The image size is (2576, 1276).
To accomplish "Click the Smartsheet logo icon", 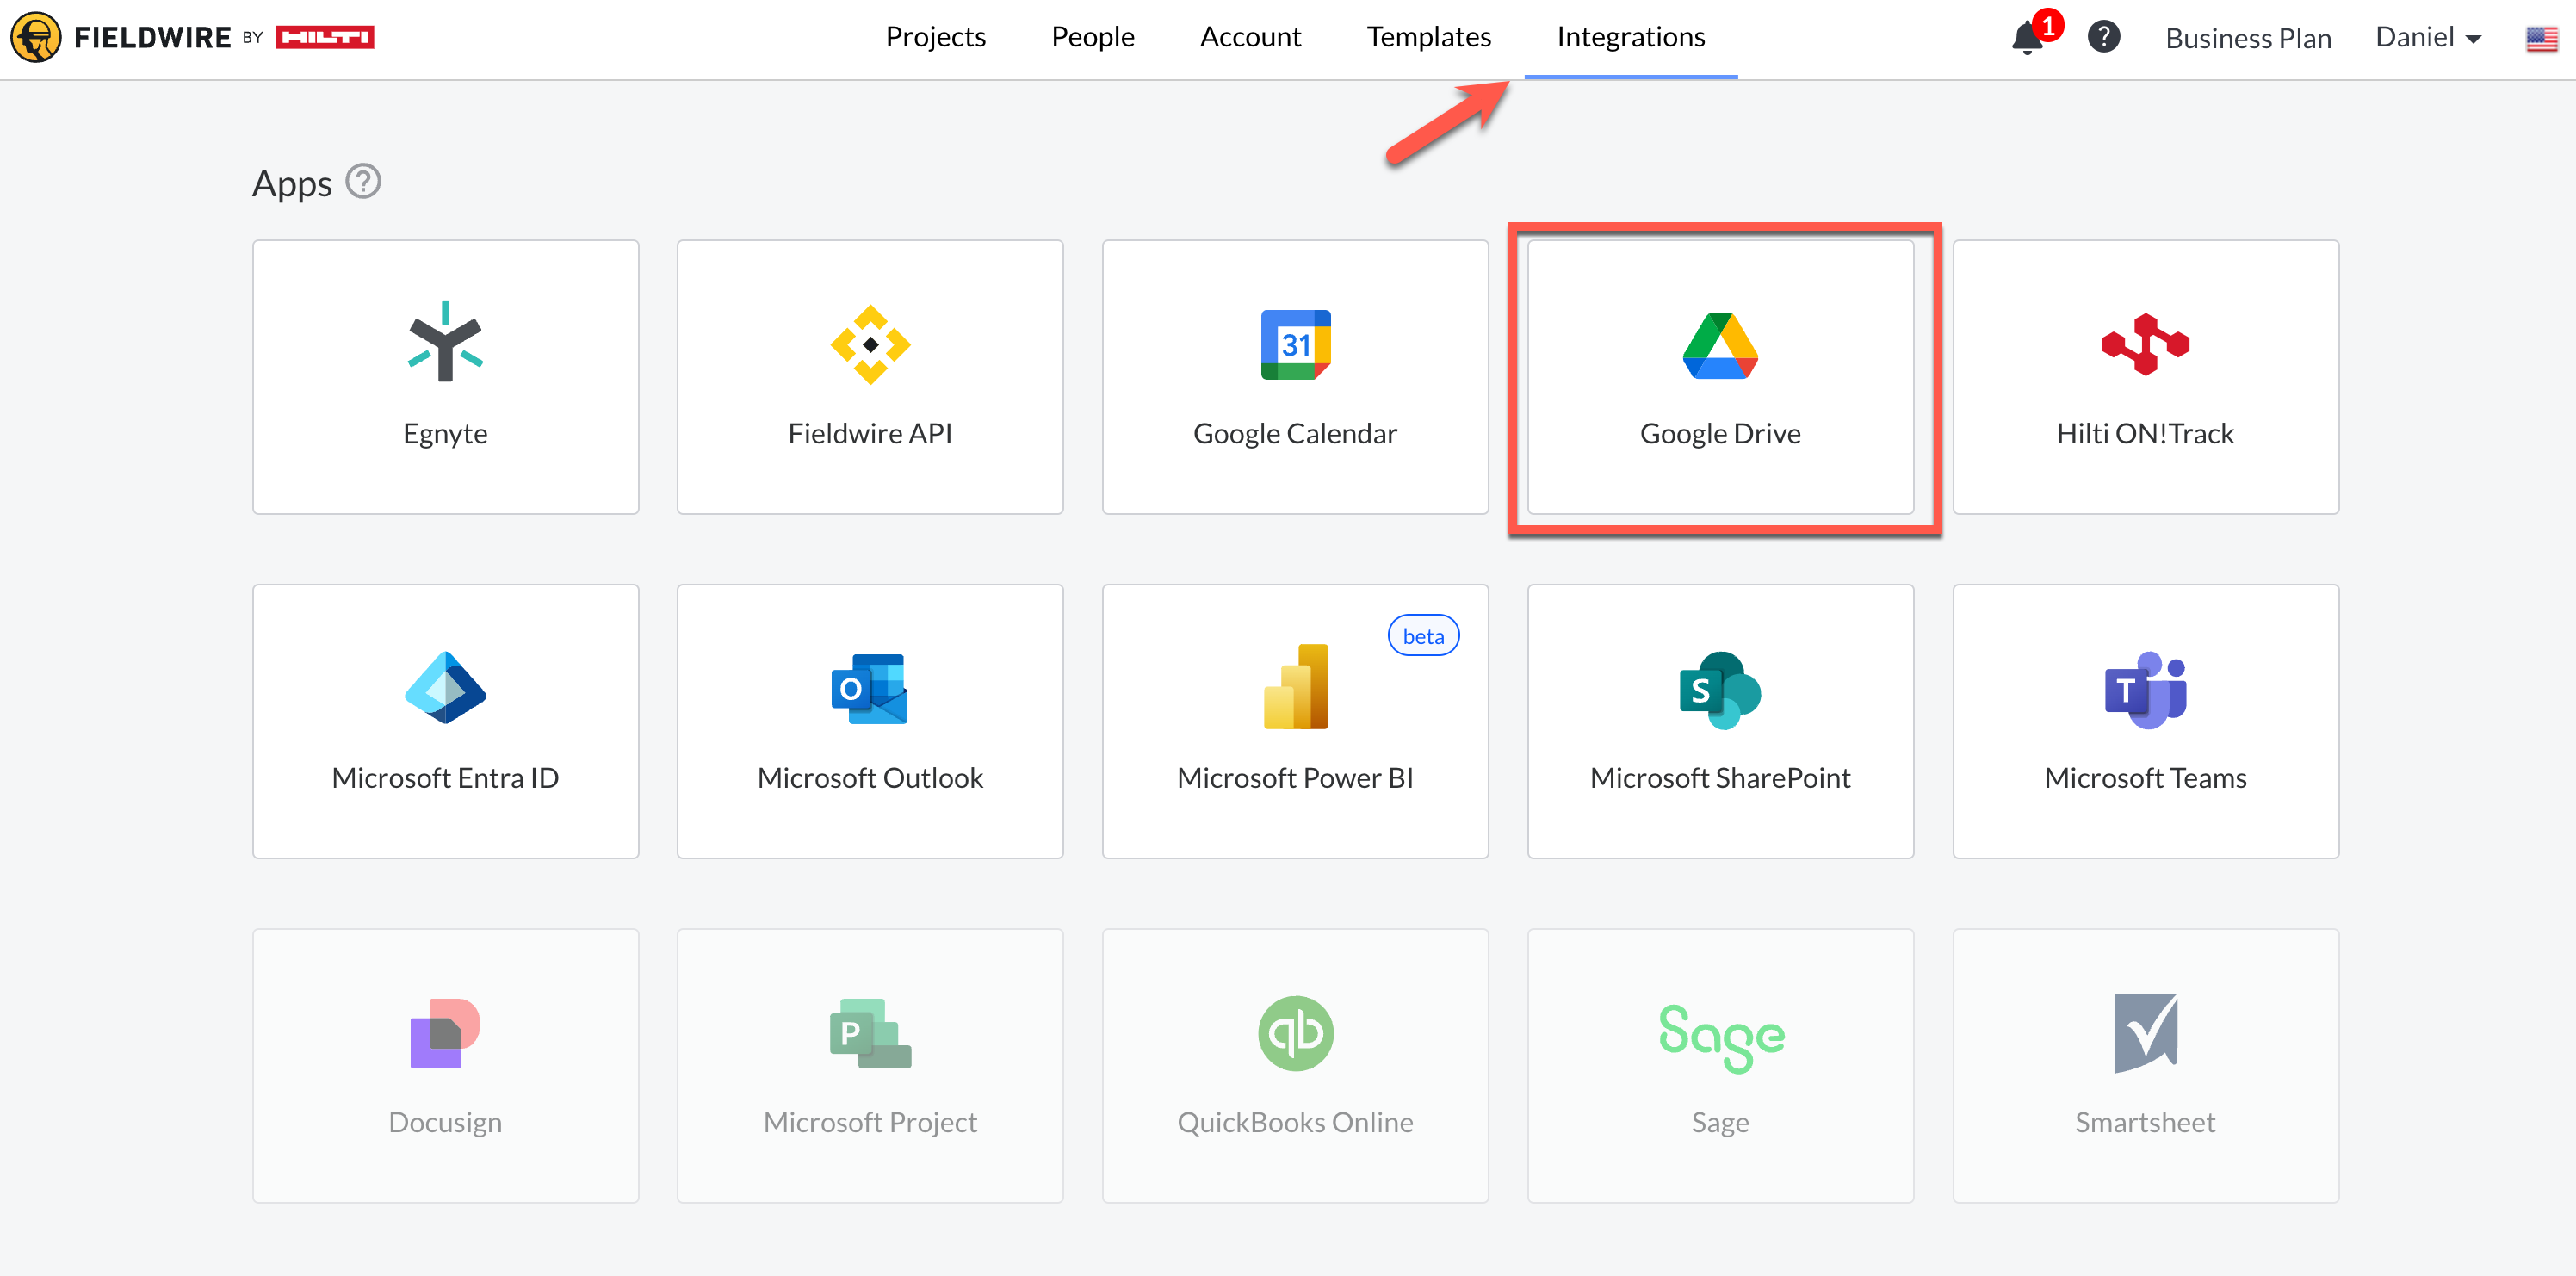I will [2145, 1033].
